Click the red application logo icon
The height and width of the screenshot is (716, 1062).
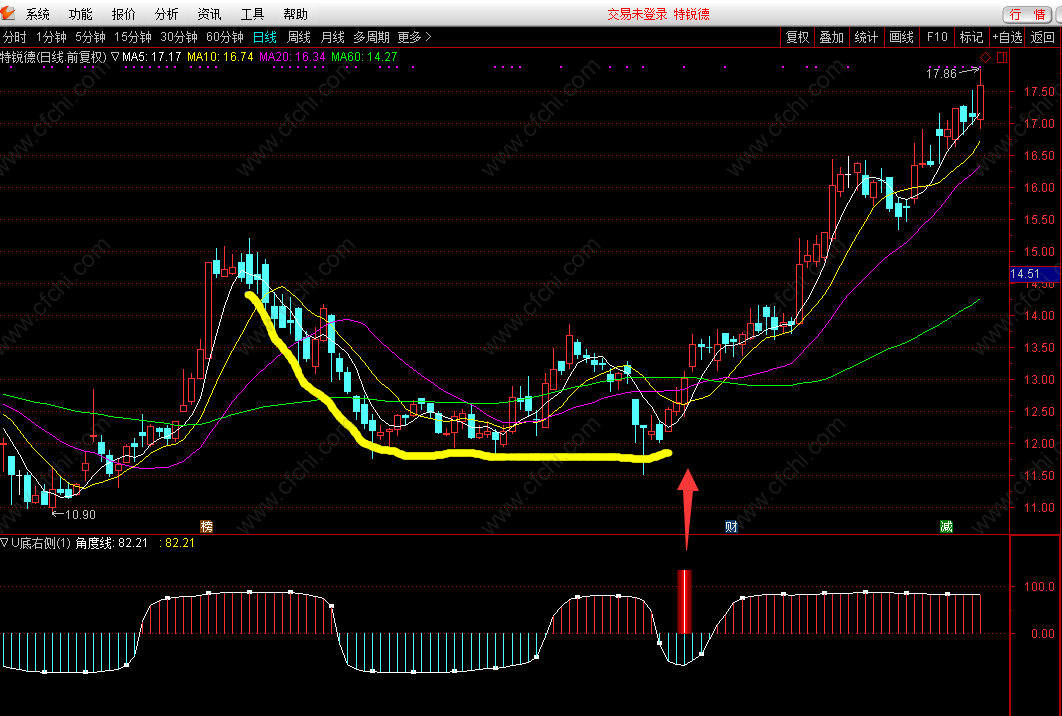click(x=7, y=13)
